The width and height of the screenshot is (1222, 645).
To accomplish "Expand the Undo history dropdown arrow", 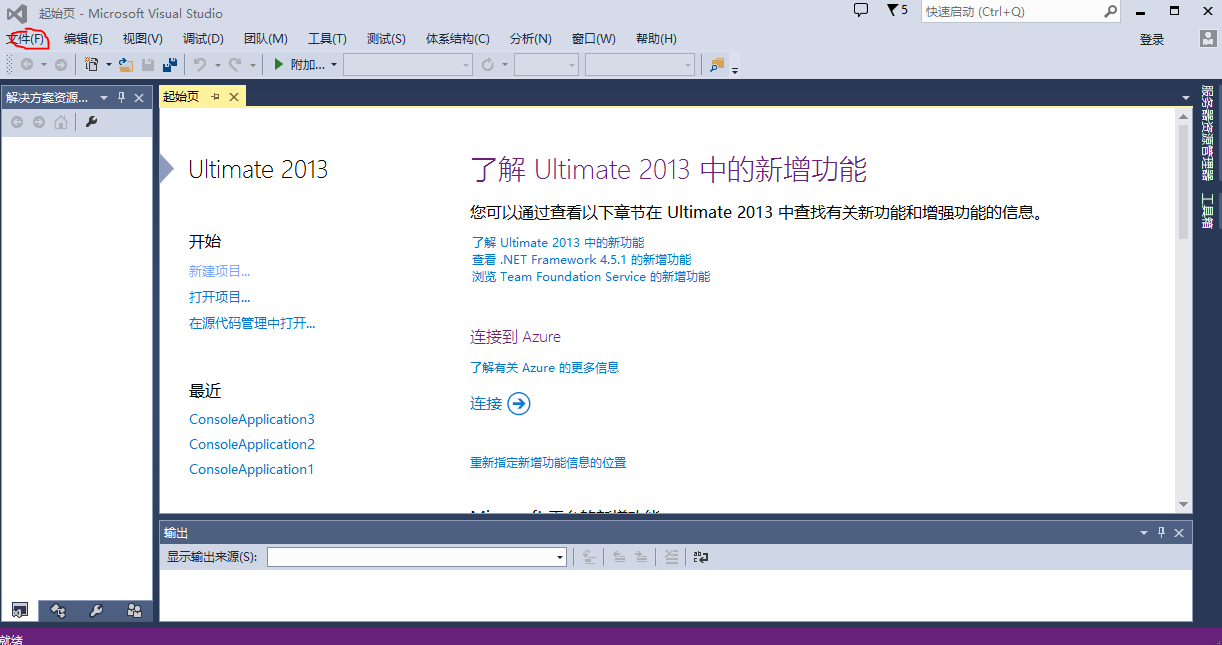I will pos(217,65).
